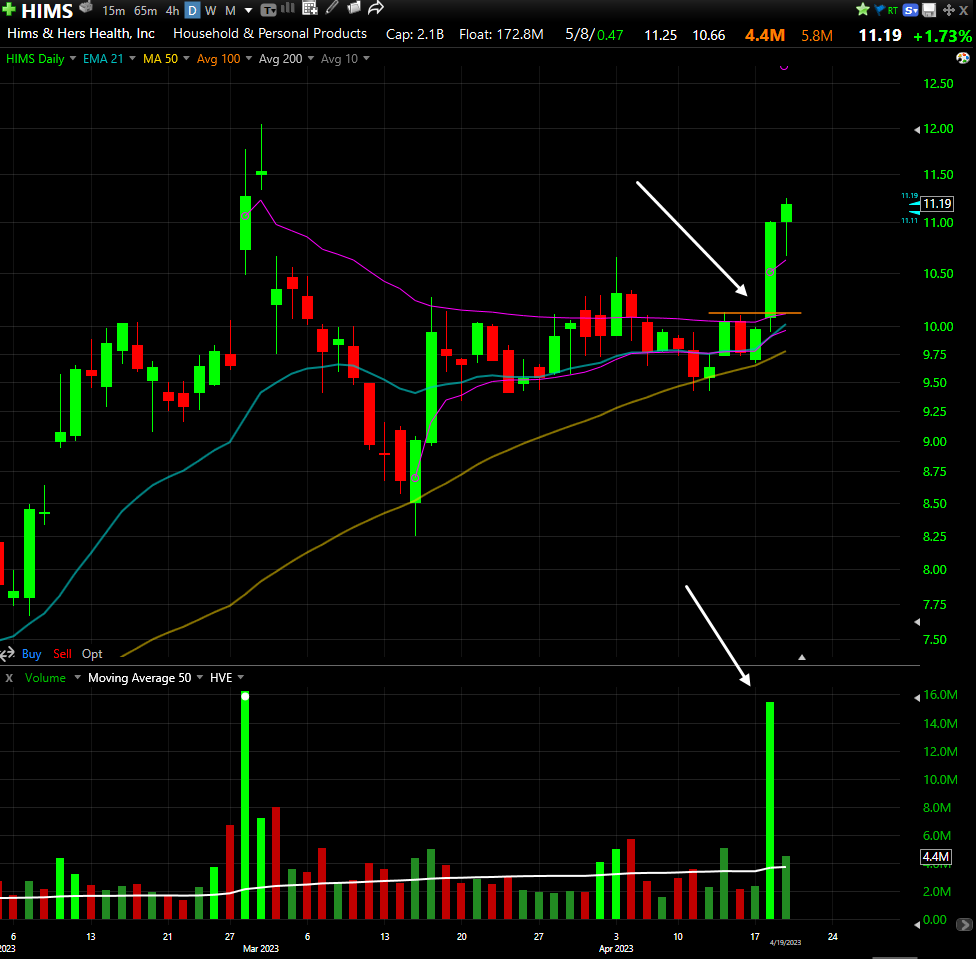The height and width of the screenshot is (959, 976).
Task: Switch to the 65m timeframe
Action: tap(146, 11)
